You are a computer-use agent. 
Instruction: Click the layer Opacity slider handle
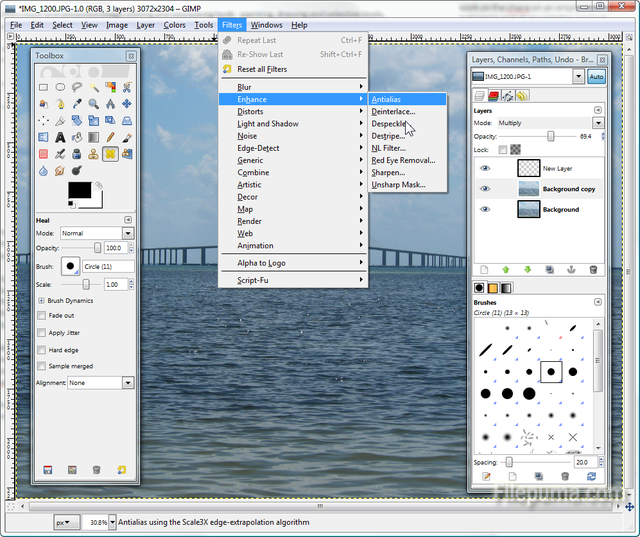pyautogui.click(x=551, y=135)
